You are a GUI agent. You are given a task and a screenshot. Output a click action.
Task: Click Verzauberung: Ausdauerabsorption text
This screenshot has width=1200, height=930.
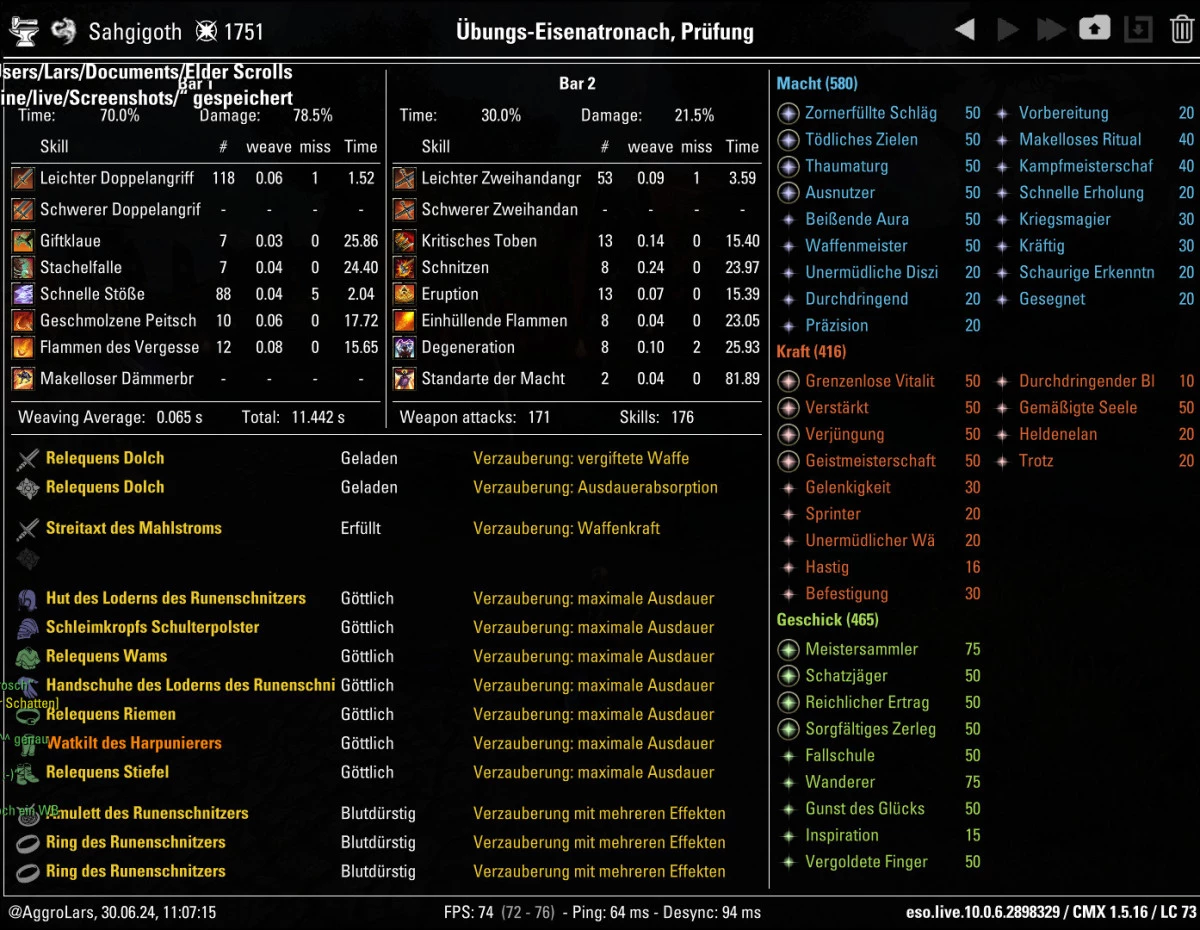click(x=596, y=487)
